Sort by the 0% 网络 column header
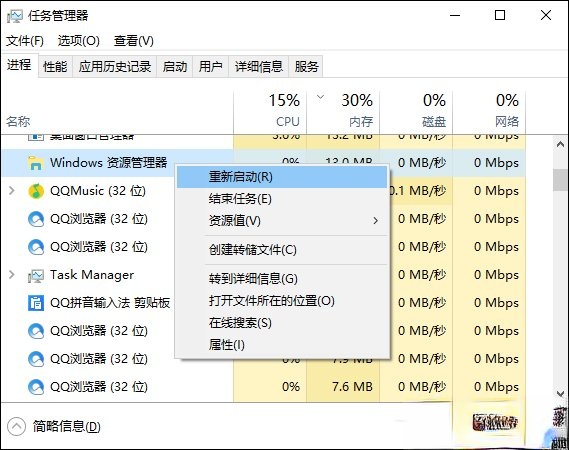Screen dimensions: 569x450 point(489,112)
